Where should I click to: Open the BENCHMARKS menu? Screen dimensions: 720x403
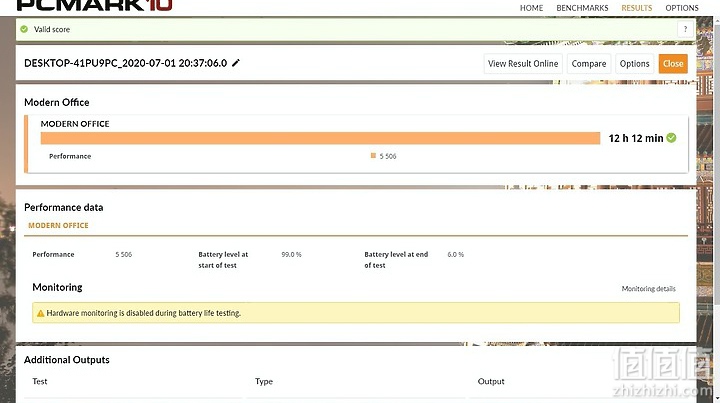pos(582,8)
